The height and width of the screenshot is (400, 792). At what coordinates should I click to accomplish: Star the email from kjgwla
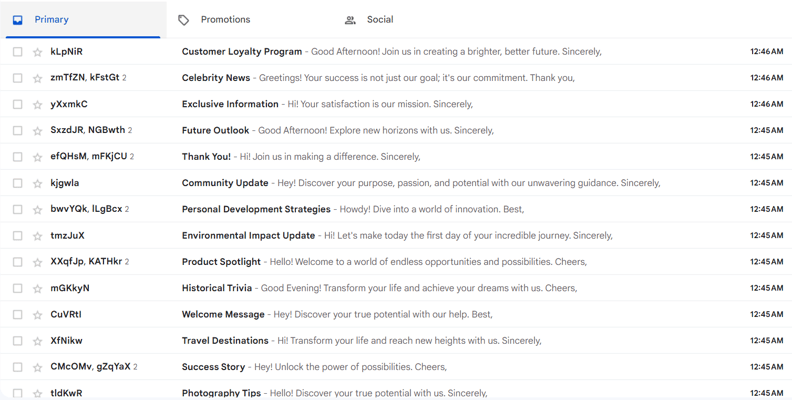click(x=38, y=183)
